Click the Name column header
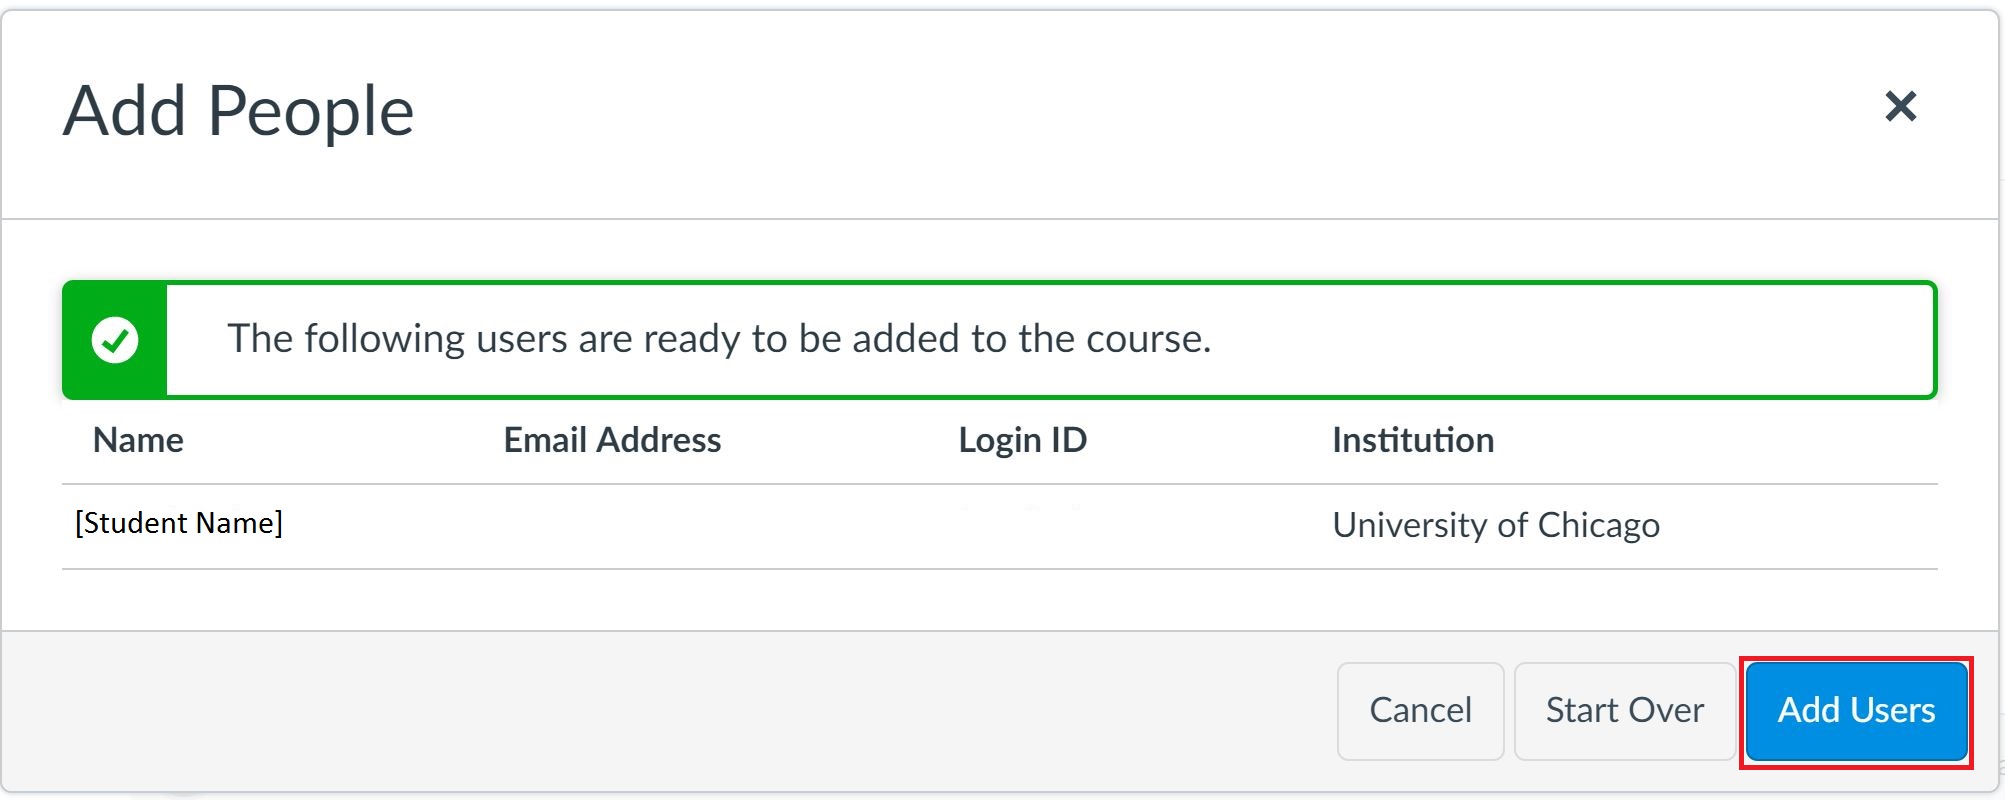The height and width of the screenshot is (800, 2005). [x=137, y=440]
